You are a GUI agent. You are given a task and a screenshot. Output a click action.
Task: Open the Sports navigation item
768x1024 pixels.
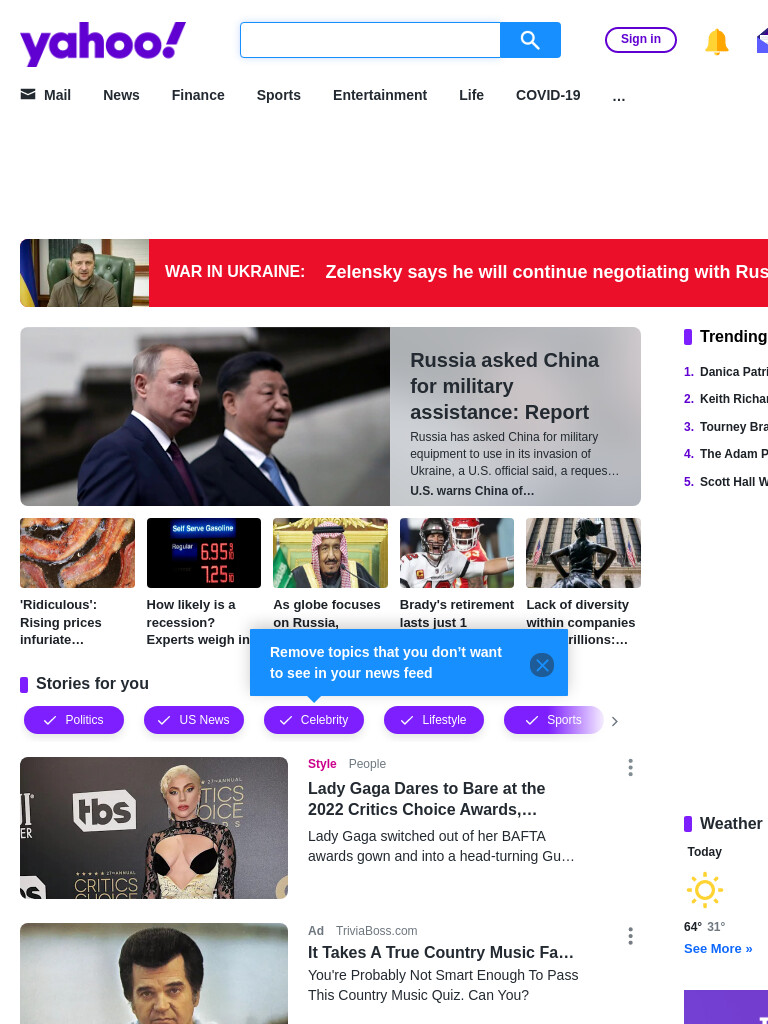[x=279, y=95]
